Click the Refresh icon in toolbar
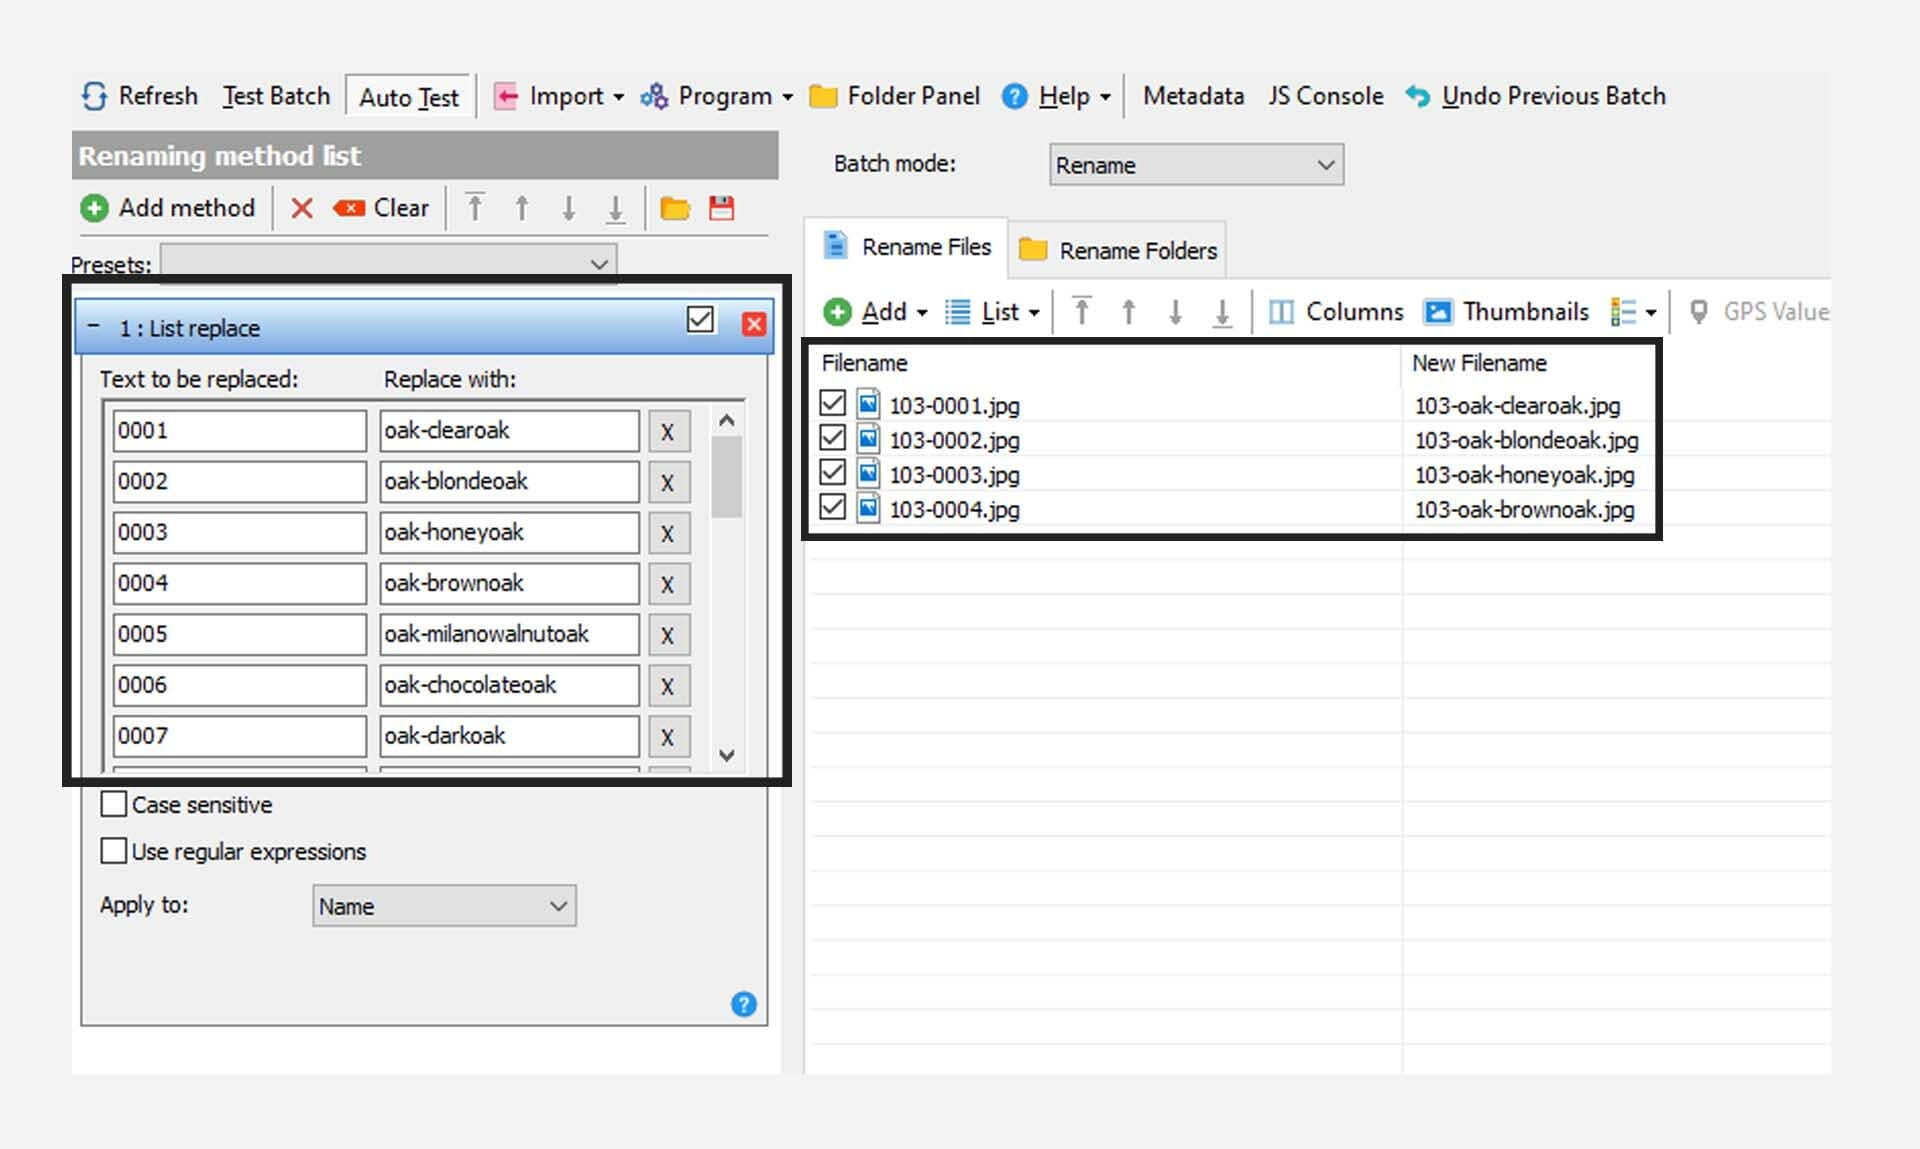The image size is (1920, 1149). click(95, 96)
